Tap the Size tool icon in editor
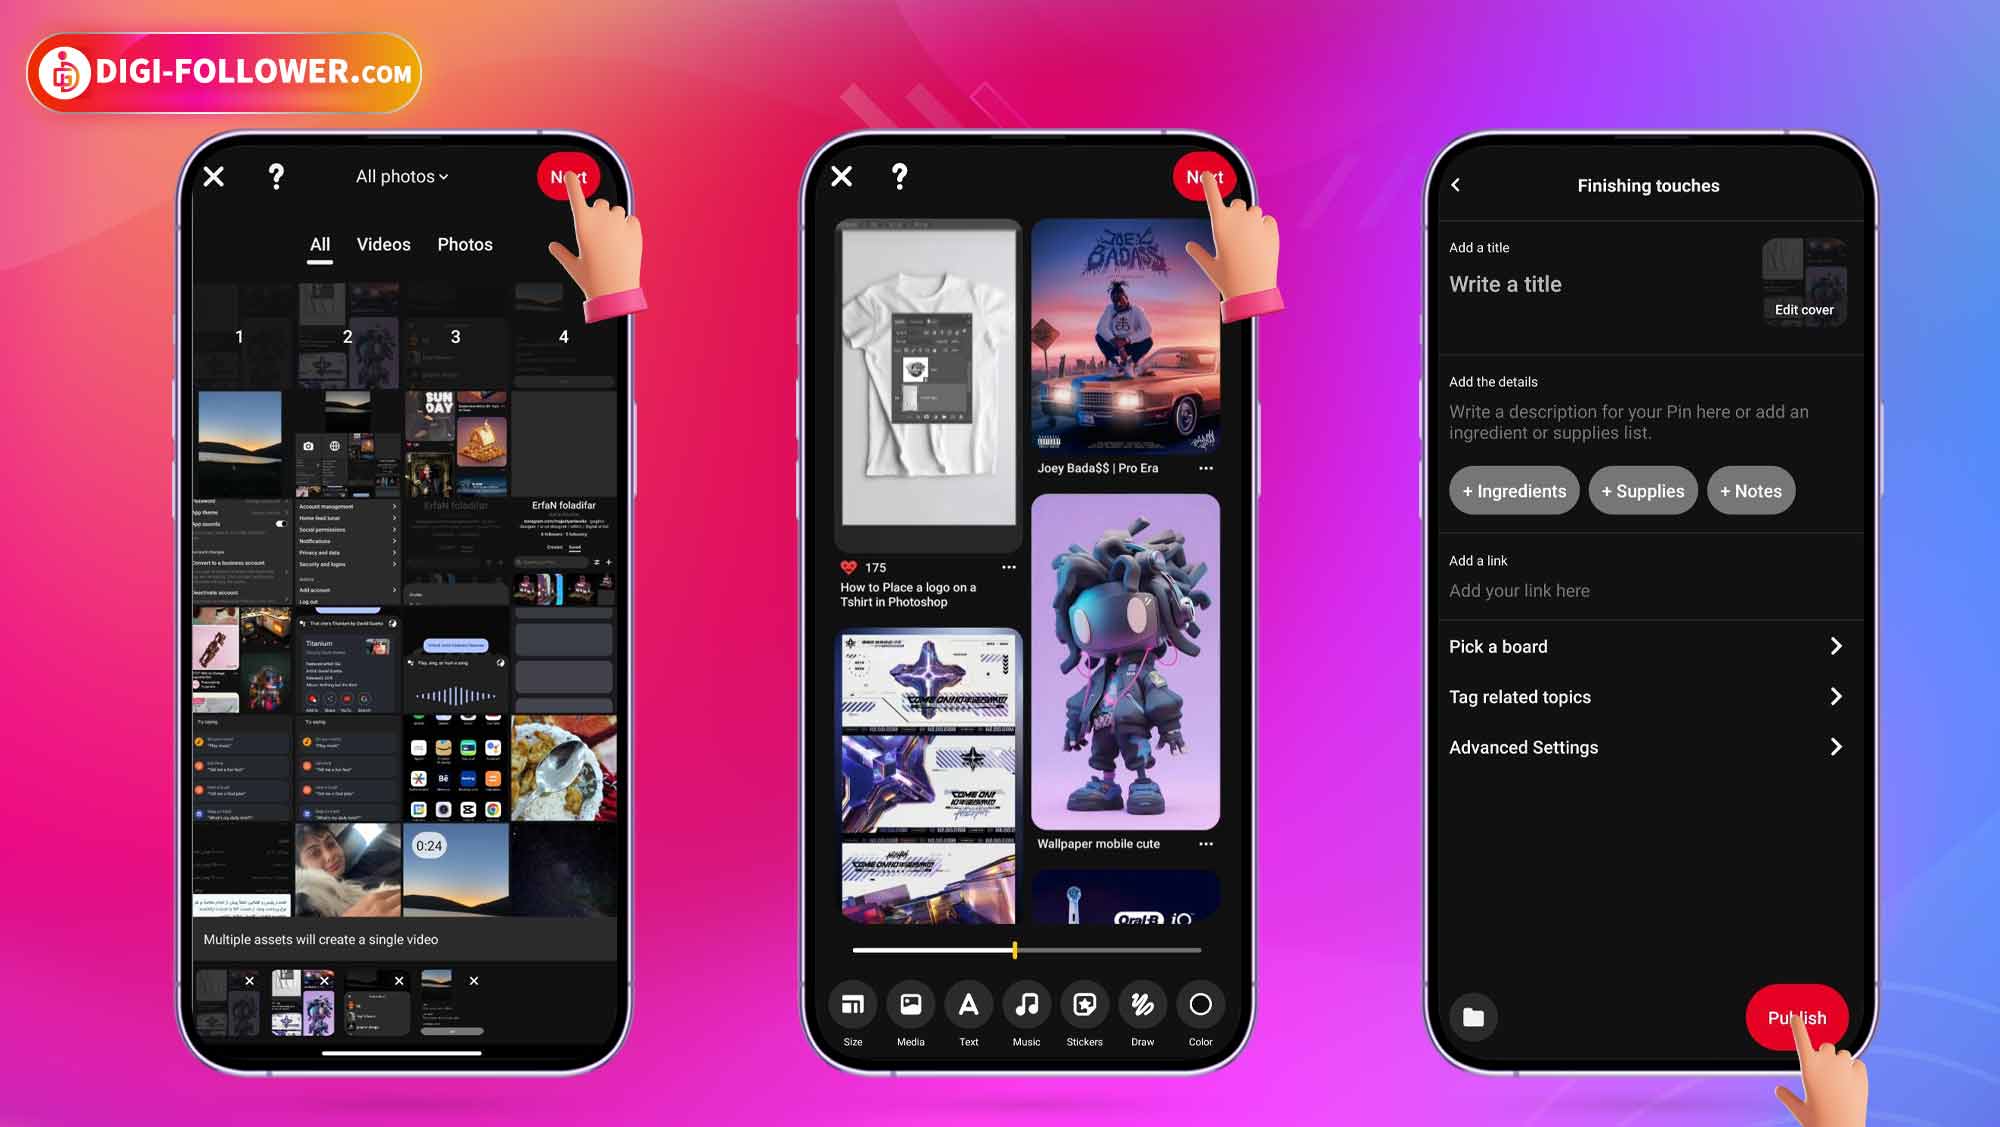 (854, 1005)
